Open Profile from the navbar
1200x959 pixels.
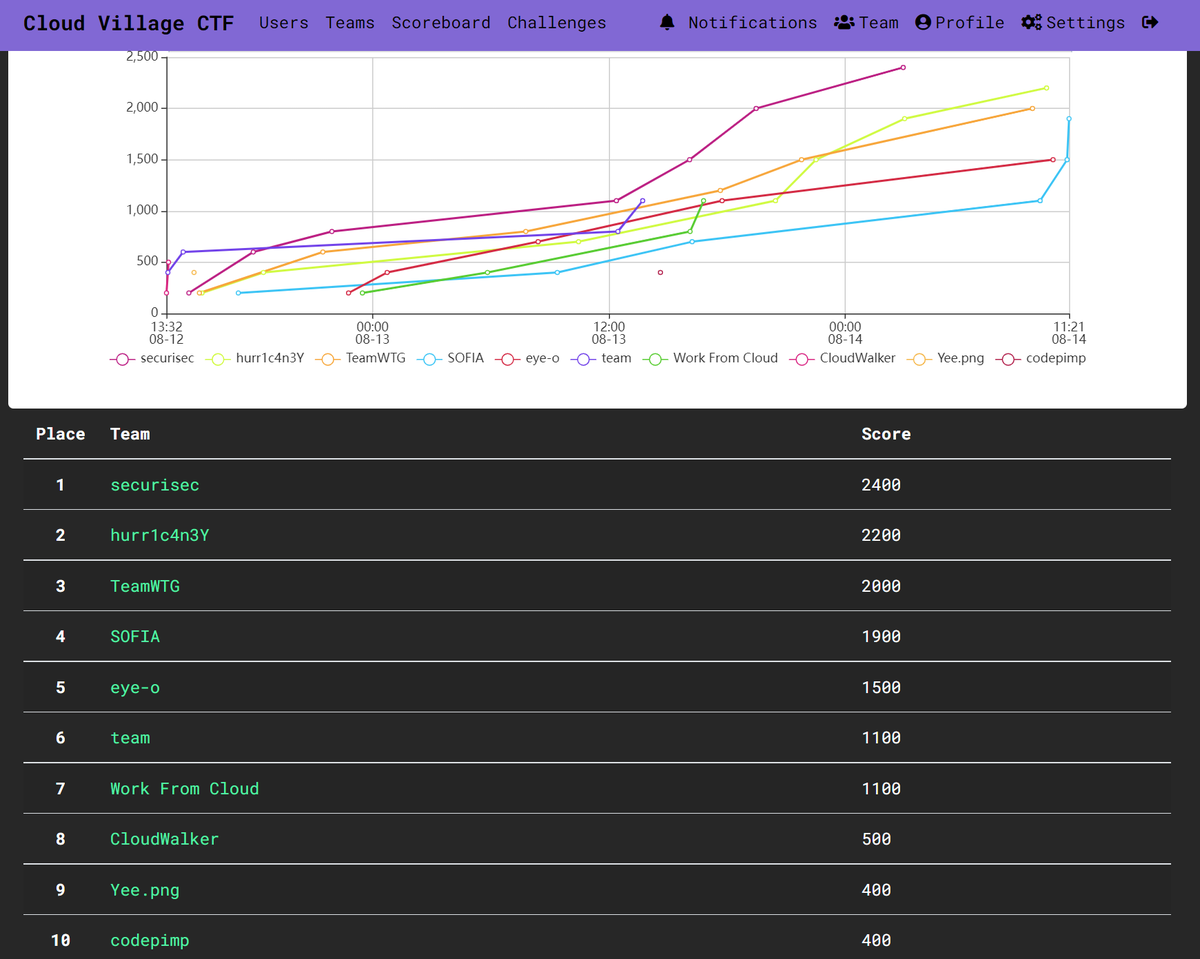(x=960, y=22)
